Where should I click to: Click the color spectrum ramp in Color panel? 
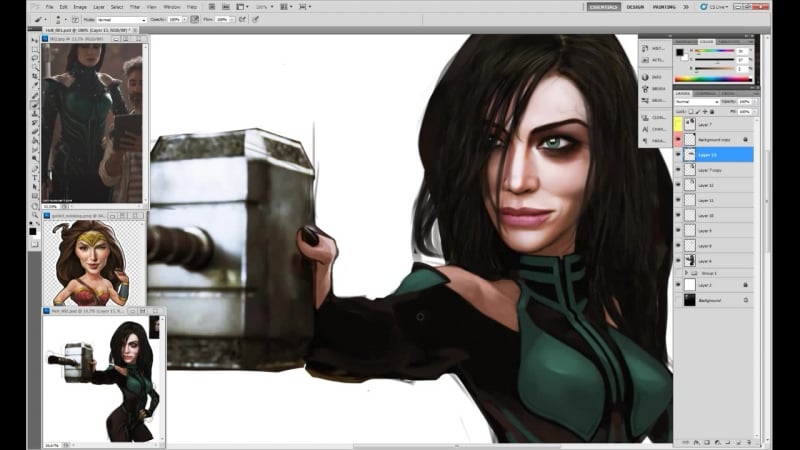point(715,78)
